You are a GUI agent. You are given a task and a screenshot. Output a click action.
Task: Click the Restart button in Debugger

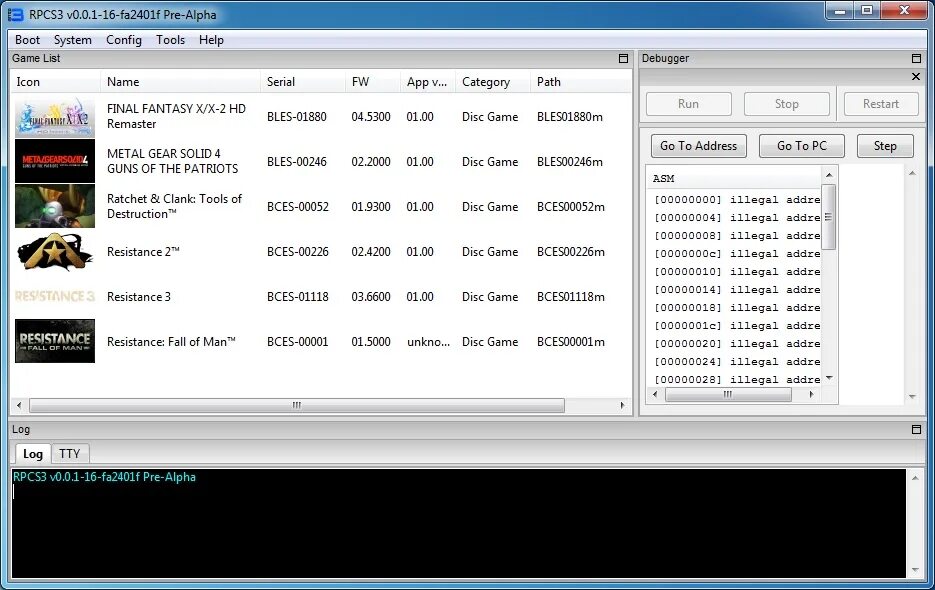(x=881, y=104)
